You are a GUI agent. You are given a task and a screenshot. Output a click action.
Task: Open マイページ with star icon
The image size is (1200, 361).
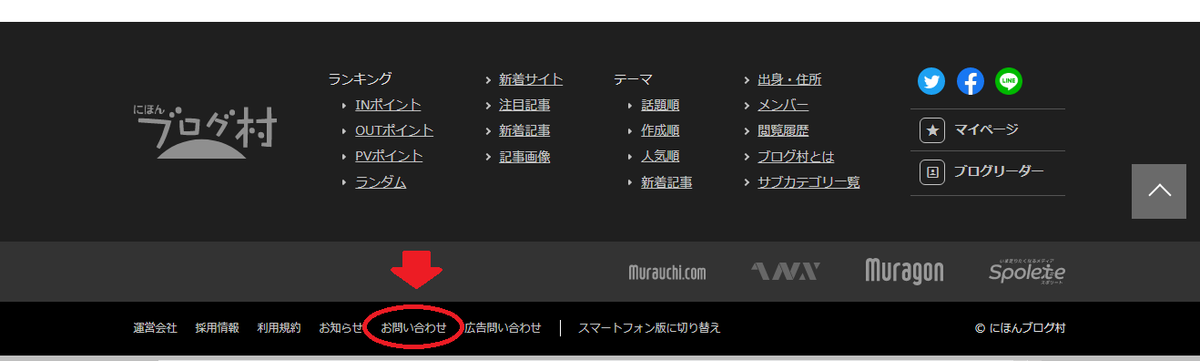(987, 130)
